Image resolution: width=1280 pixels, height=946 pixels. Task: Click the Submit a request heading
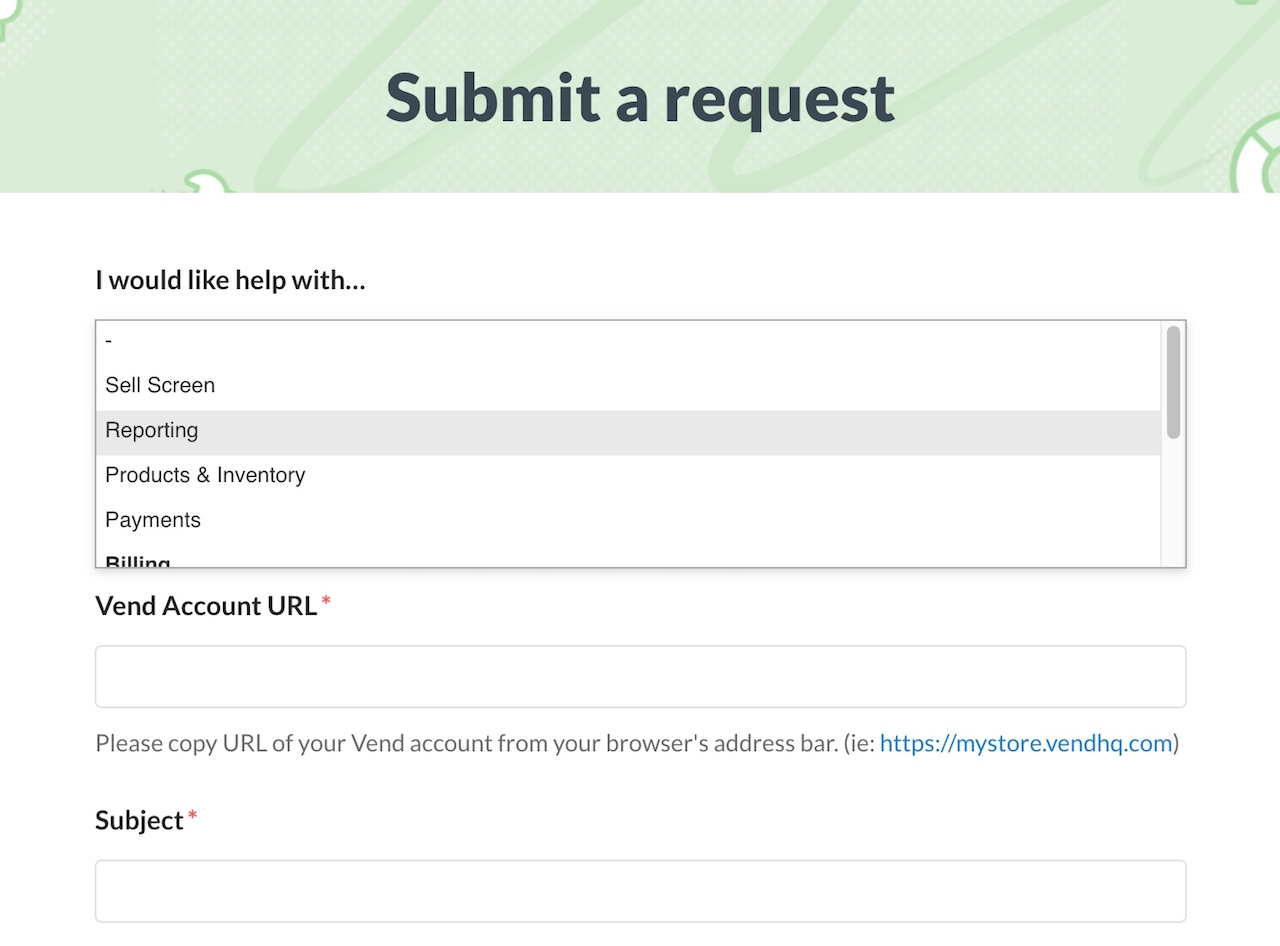point(640,98)
